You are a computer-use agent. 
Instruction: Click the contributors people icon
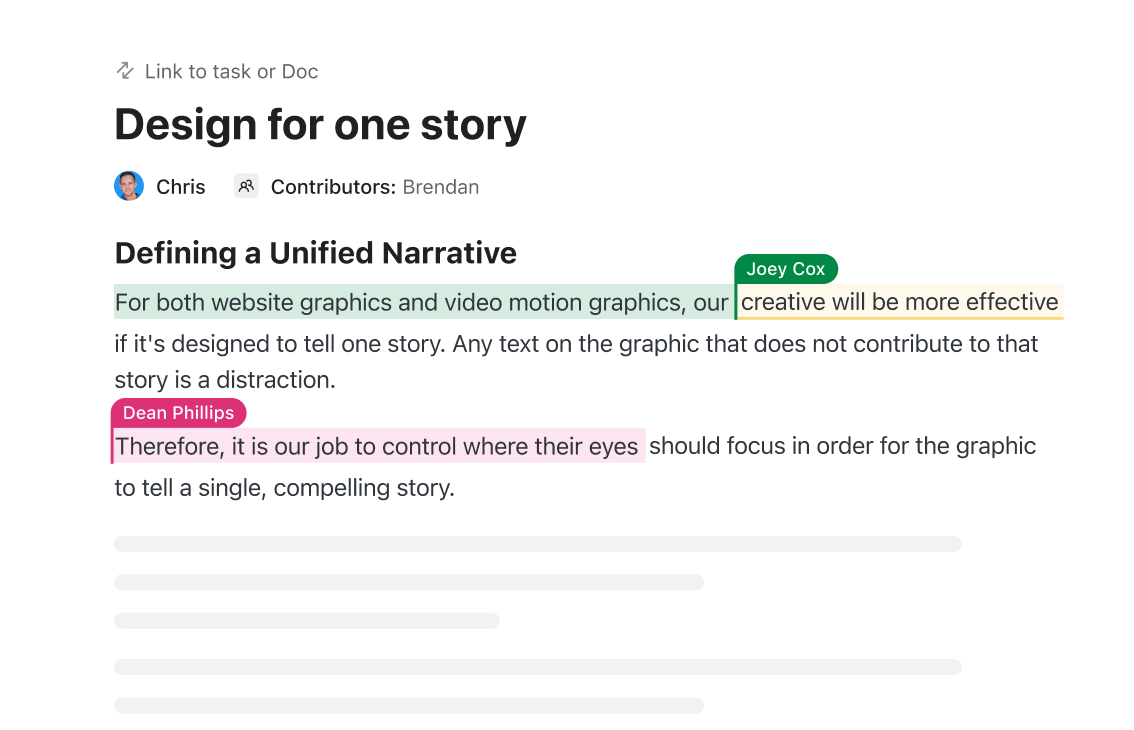point(246,186)
